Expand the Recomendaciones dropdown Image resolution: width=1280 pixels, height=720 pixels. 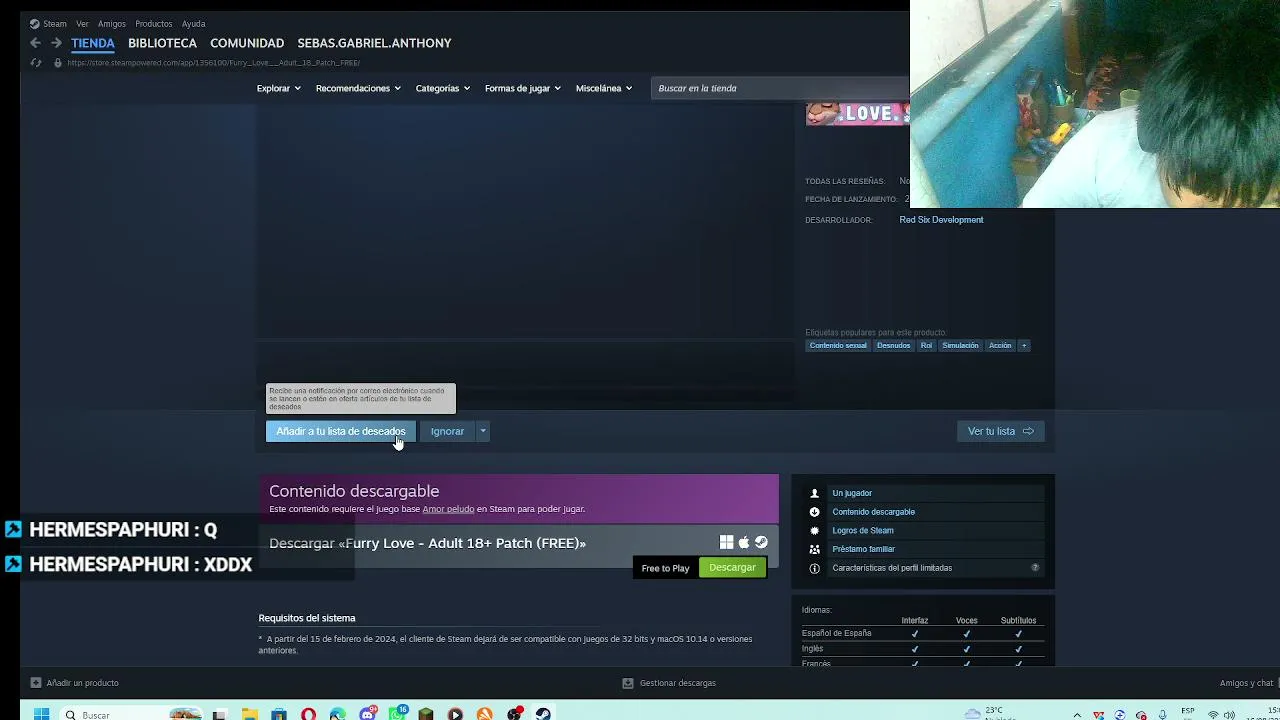tap(358, 88)
